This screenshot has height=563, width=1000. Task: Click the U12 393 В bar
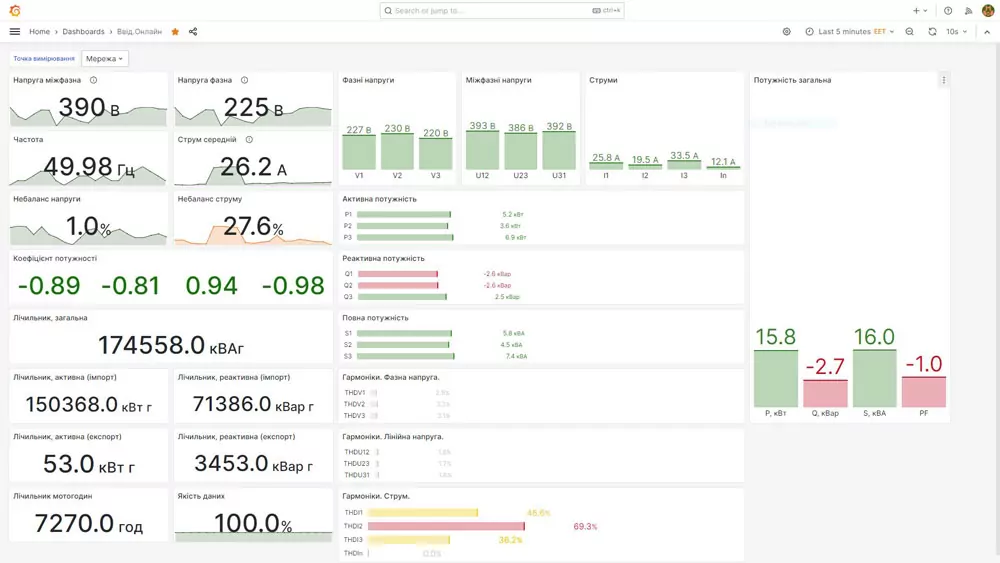[x=482, y=150]
